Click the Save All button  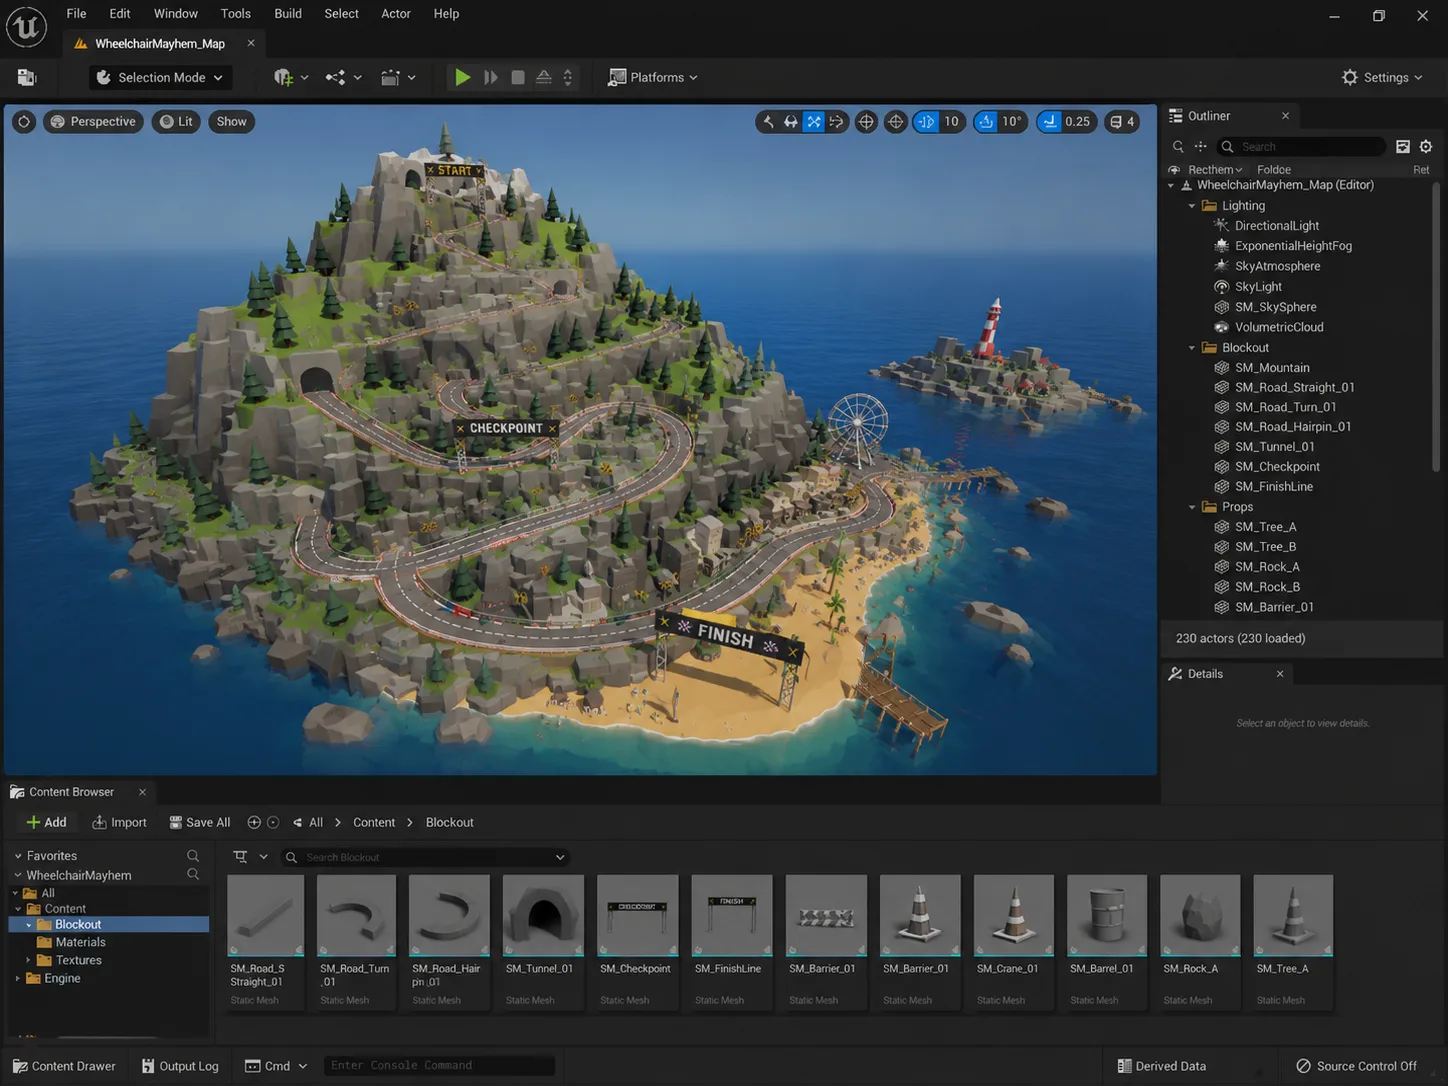(200, 822)
